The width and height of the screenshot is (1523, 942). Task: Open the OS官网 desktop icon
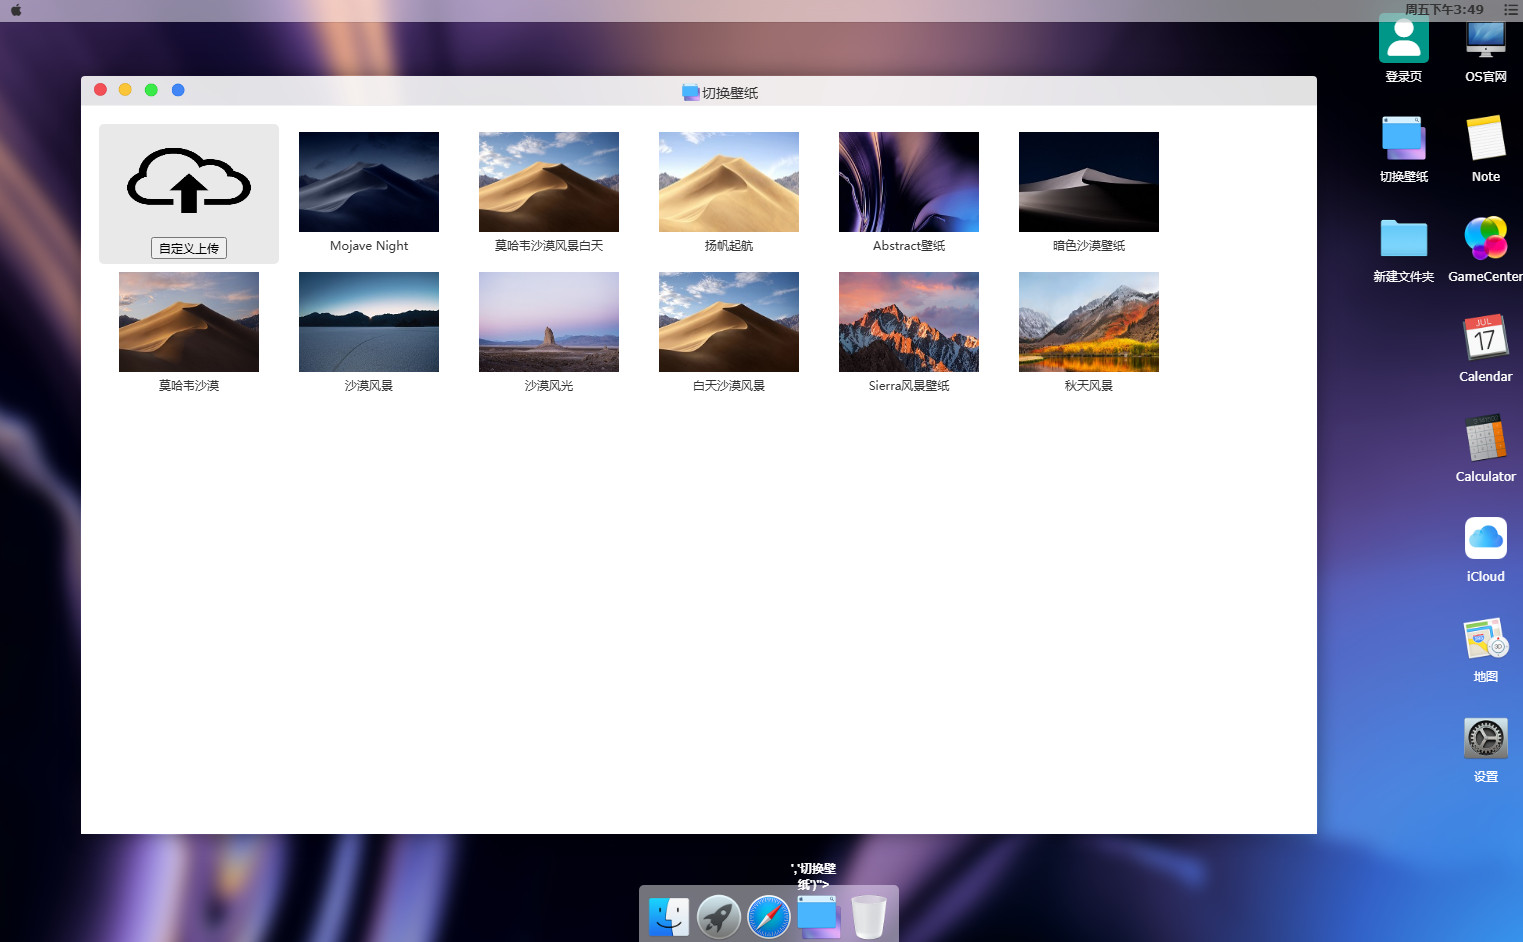(1485, 40)
